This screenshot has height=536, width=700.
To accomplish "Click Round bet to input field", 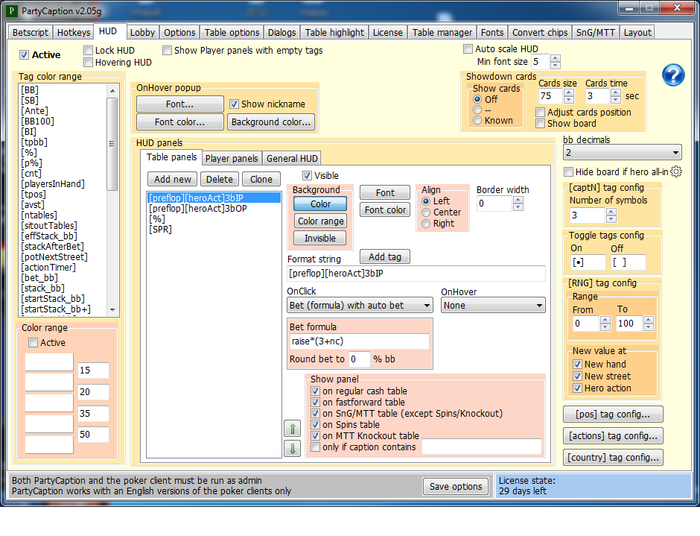I will pos(359,359).
